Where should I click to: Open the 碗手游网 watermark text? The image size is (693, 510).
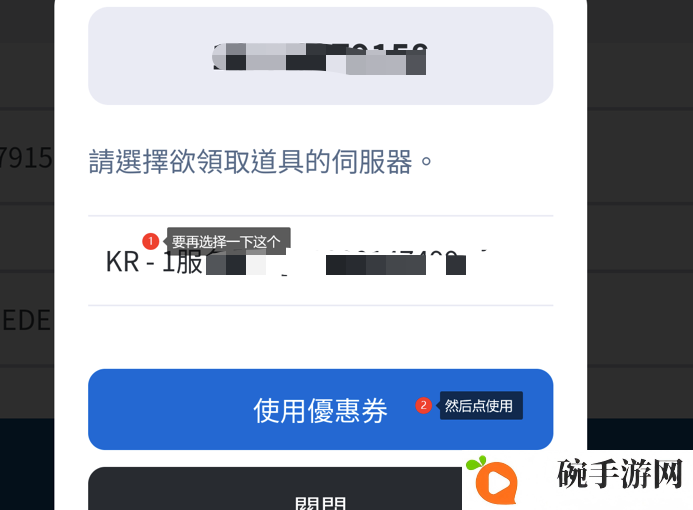click(620, 474)
